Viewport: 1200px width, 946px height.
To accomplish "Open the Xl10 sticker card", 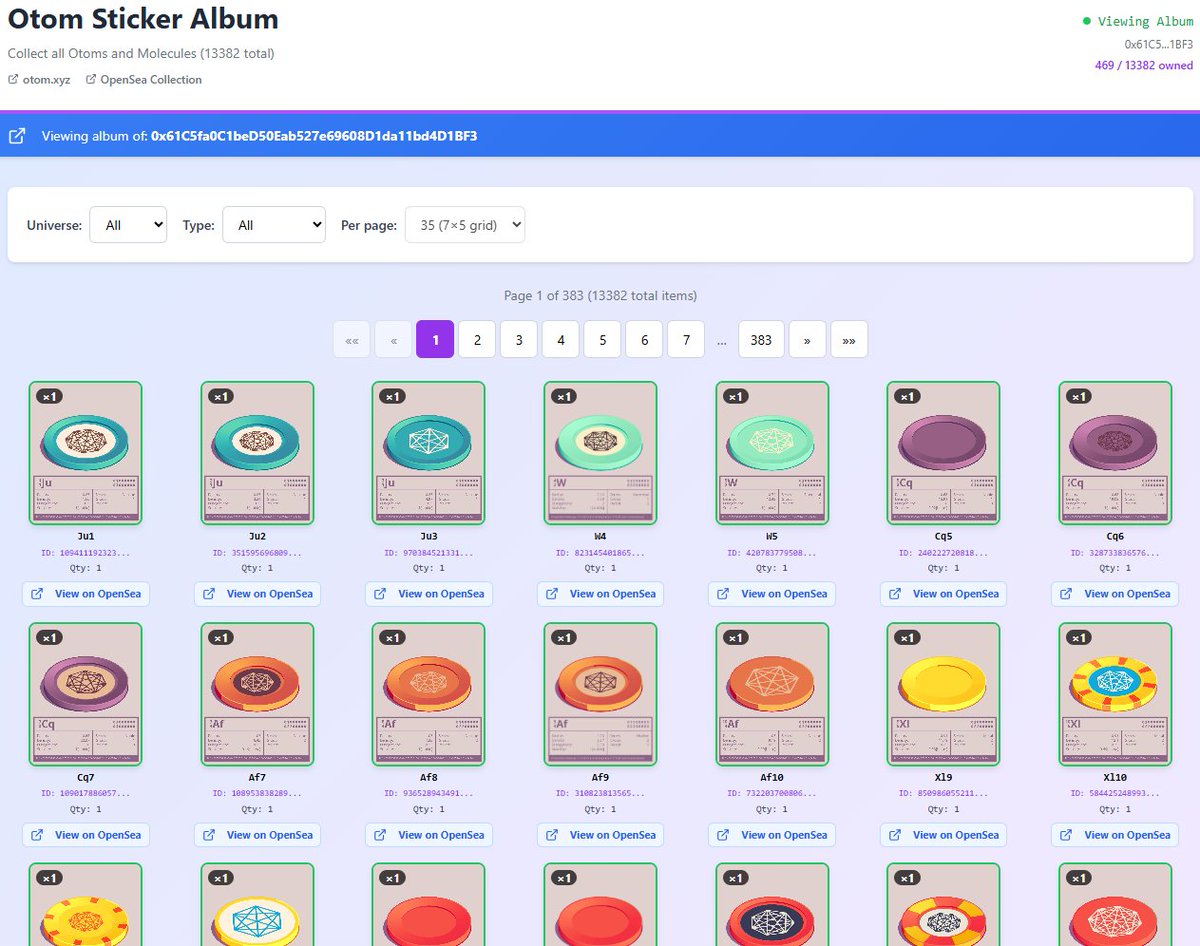I will point(1115,694).
